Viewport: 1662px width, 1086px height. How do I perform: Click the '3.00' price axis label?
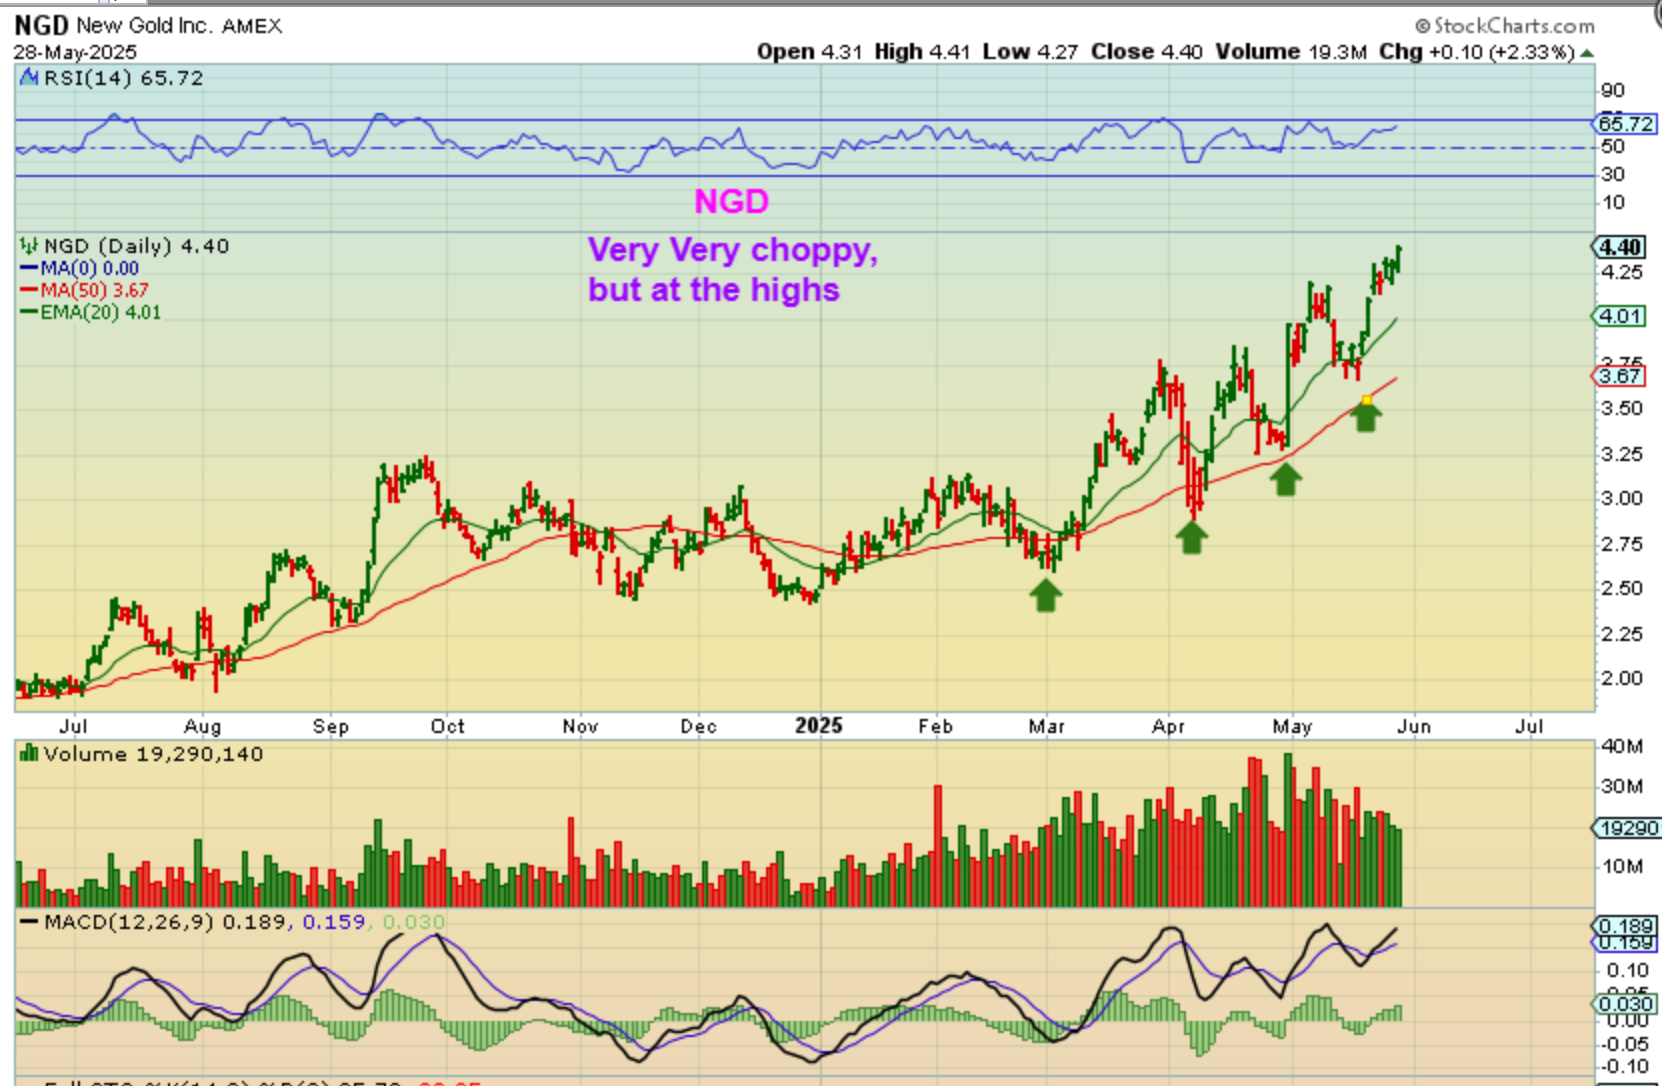1622,498
